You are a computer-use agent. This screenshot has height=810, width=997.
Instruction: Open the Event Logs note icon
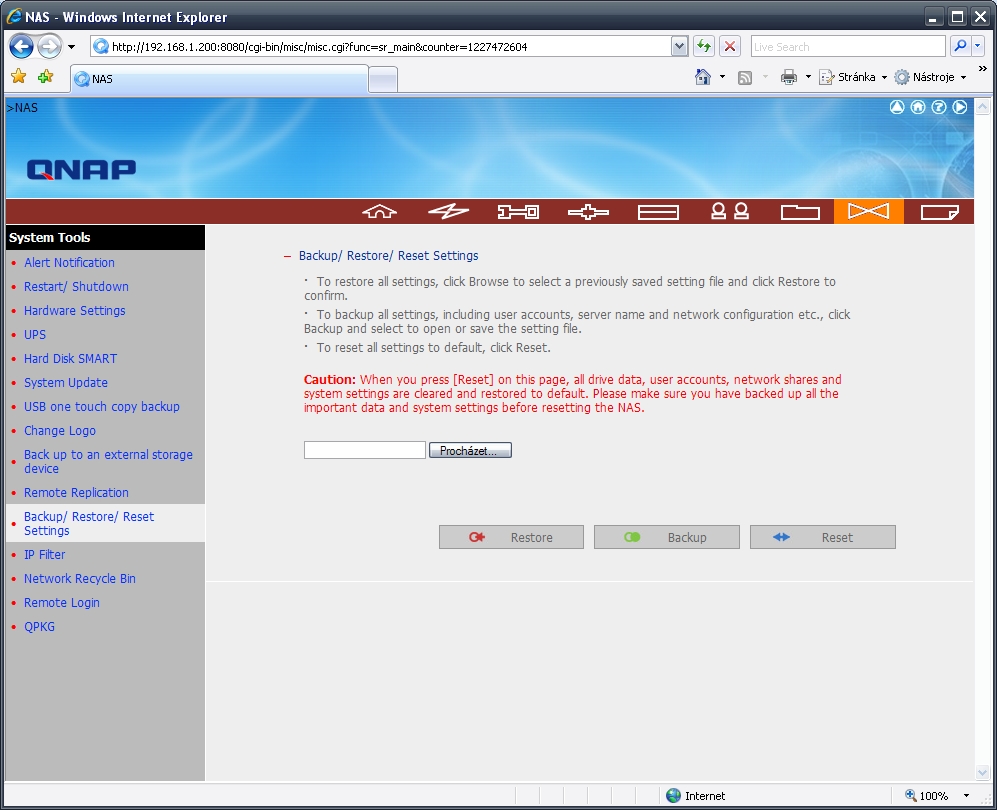(939, 212)
